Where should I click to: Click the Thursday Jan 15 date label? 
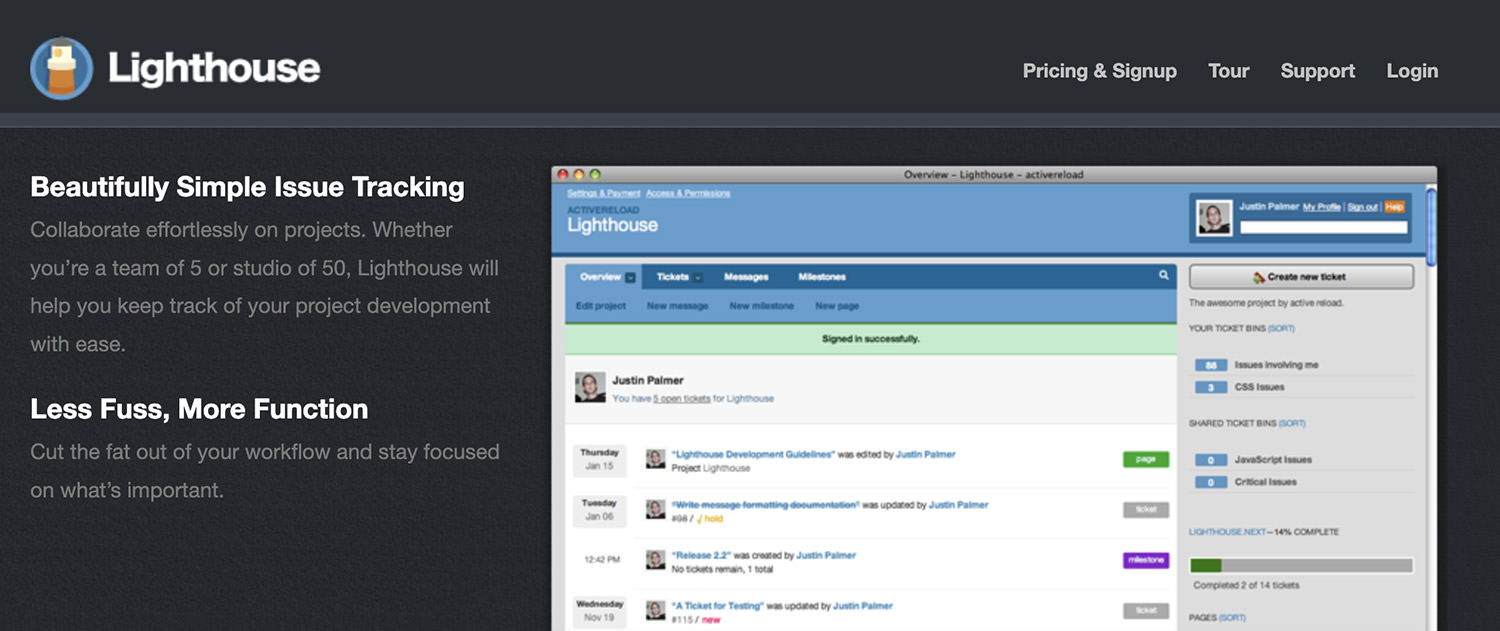(x=599, y=459)
